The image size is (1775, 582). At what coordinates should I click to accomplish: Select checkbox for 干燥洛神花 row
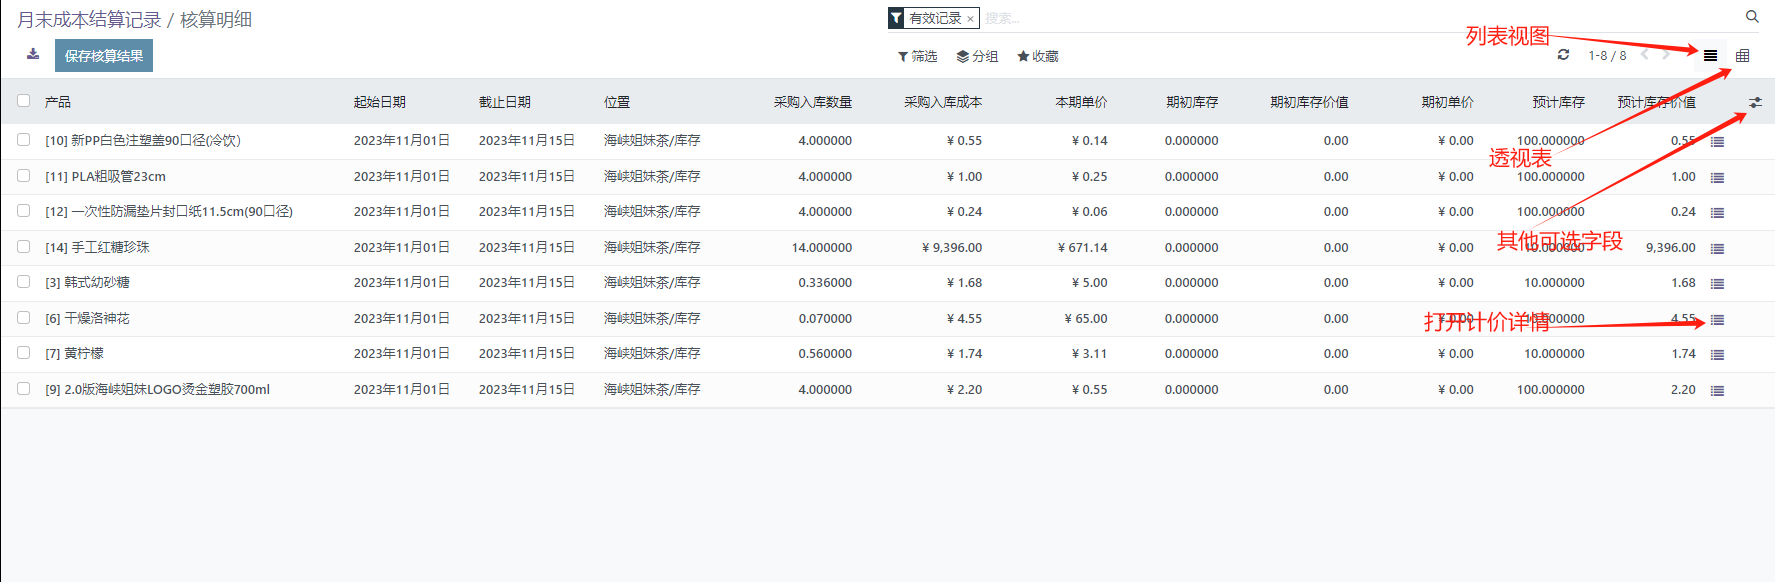point(24,318)
